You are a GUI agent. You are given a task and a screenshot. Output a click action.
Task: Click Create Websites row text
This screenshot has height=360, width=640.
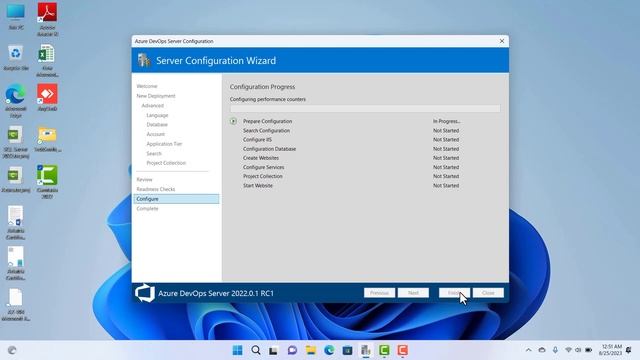pos(261,158)
